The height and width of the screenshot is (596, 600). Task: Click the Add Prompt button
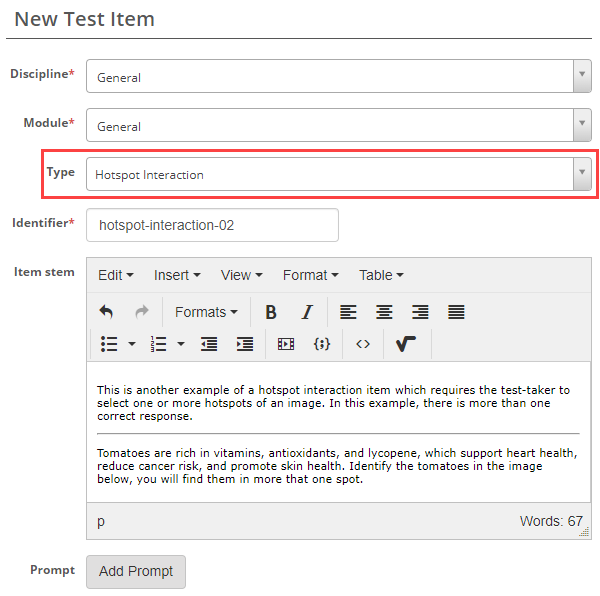coord(136,571)
